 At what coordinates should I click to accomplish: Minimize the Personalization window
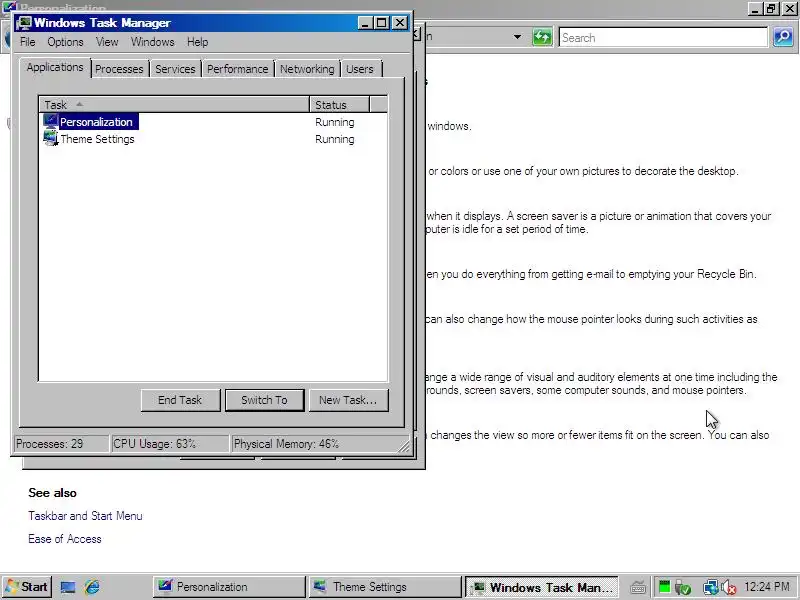pyautogui.click(x=756, y=8)
